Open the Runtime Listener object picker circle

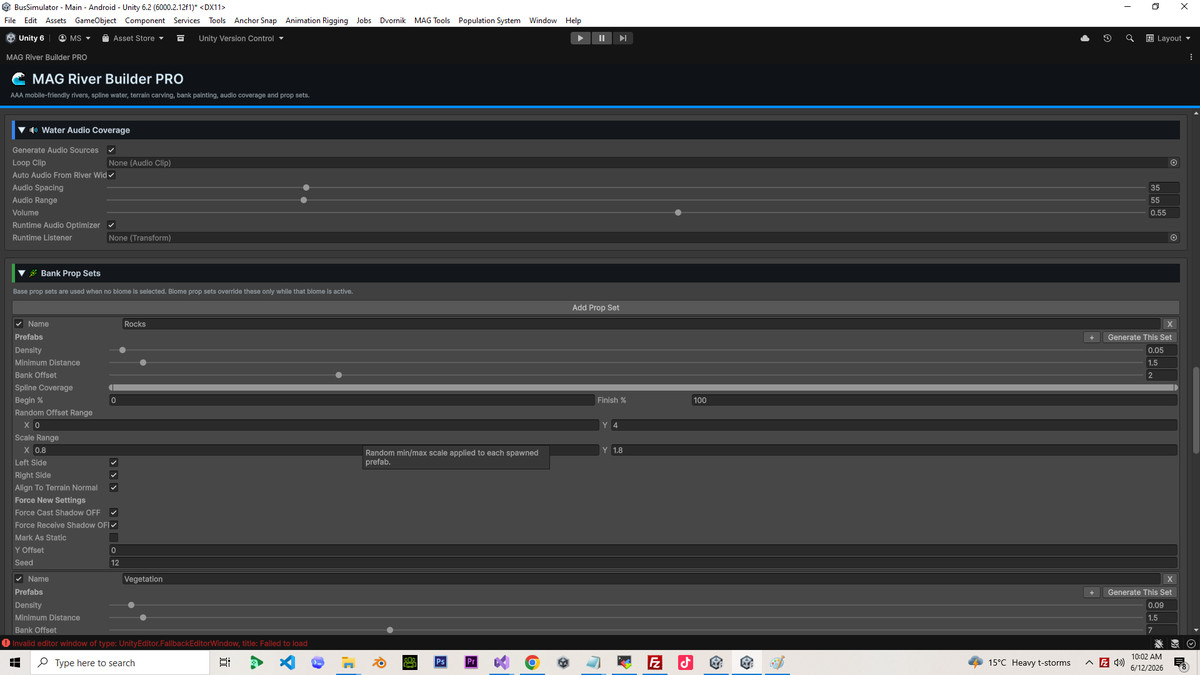(1173, 238)
